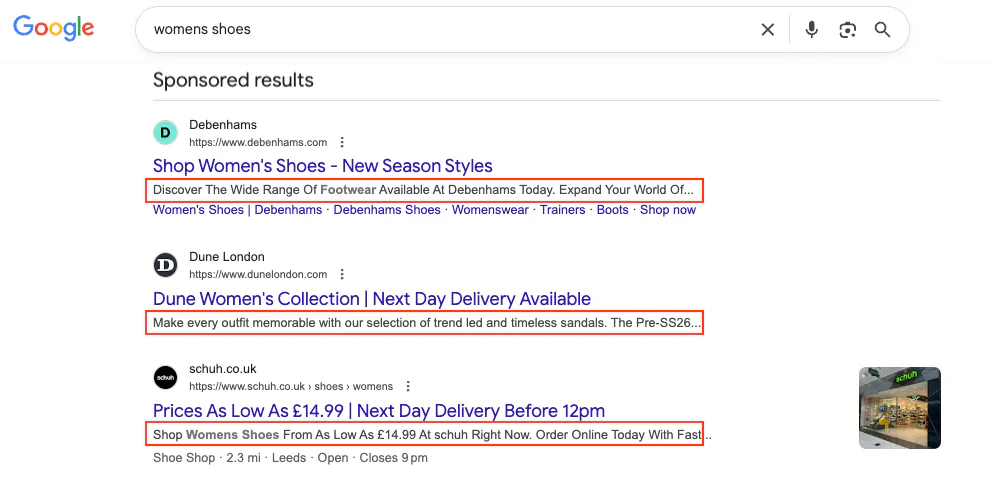Open 'Debenhams Shoes' sitelink

pyautogui.click(x=387, y=210)
